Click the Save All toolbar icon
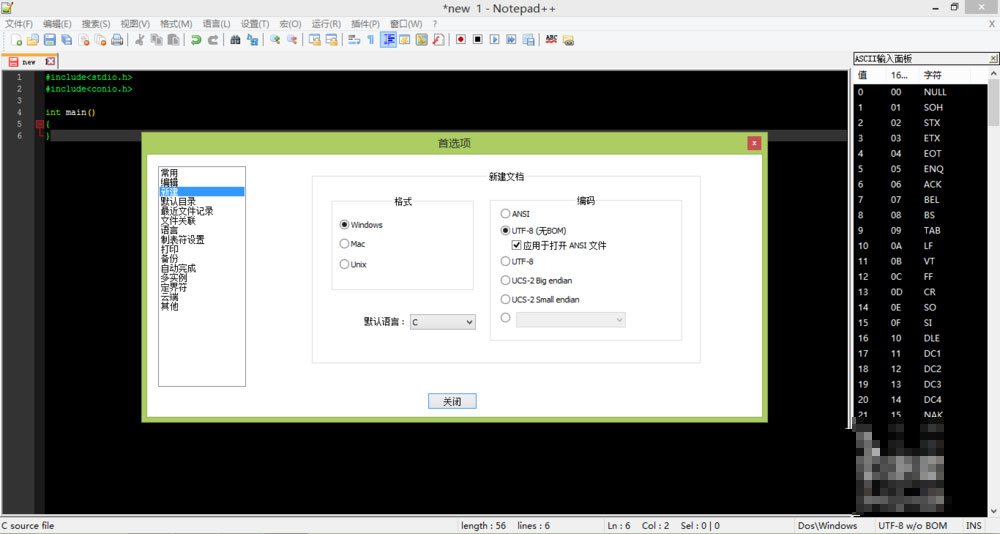Screen dimensions: 1000x534 pyautogui.click(x=66, y=40)
